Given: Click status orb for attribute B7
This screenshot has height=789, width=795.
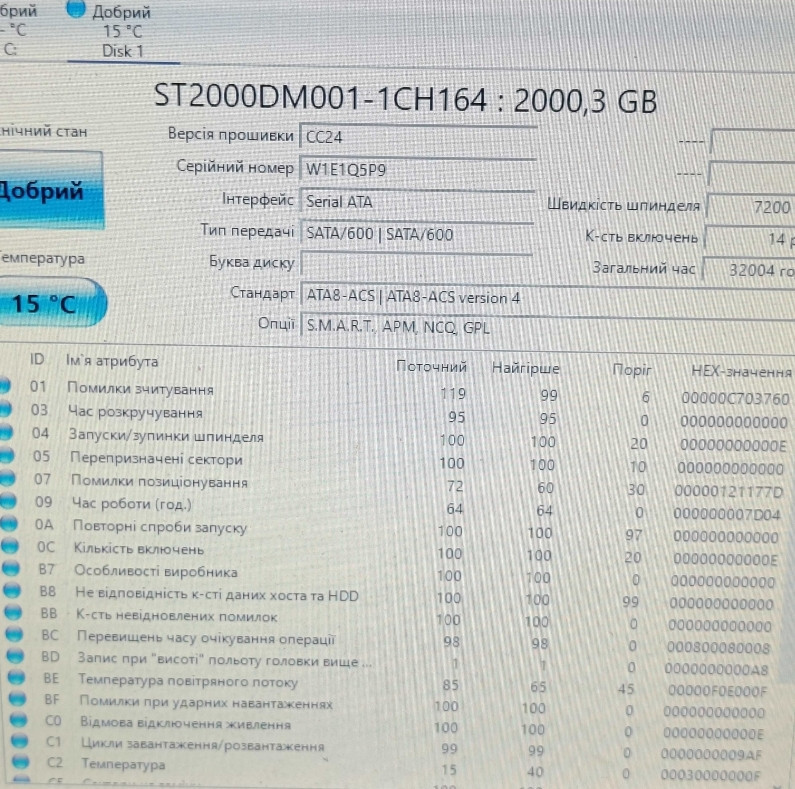Looking at the screenshot, I should [x=11, y=568].
